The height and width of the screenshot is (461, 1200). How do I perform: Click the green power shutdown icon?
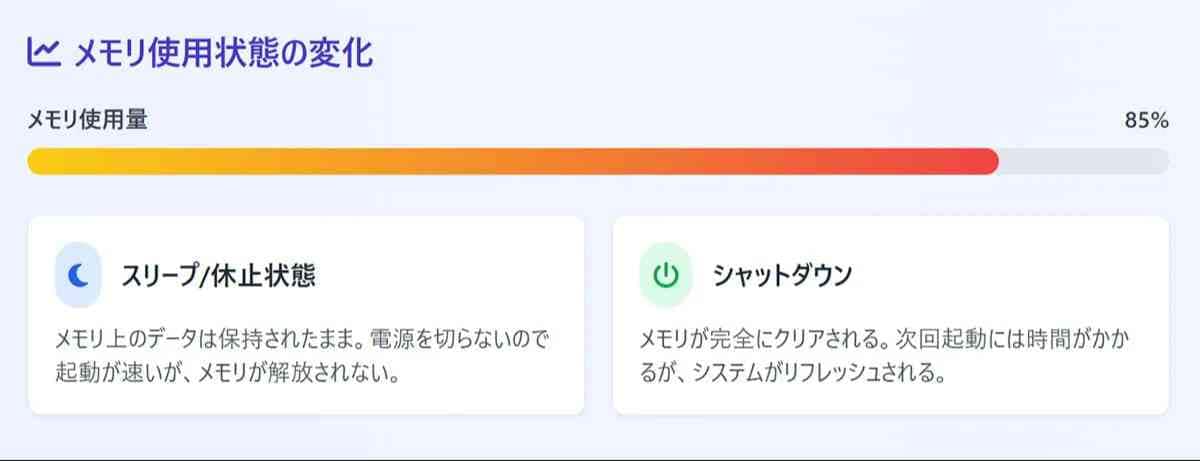pos(665,275)
